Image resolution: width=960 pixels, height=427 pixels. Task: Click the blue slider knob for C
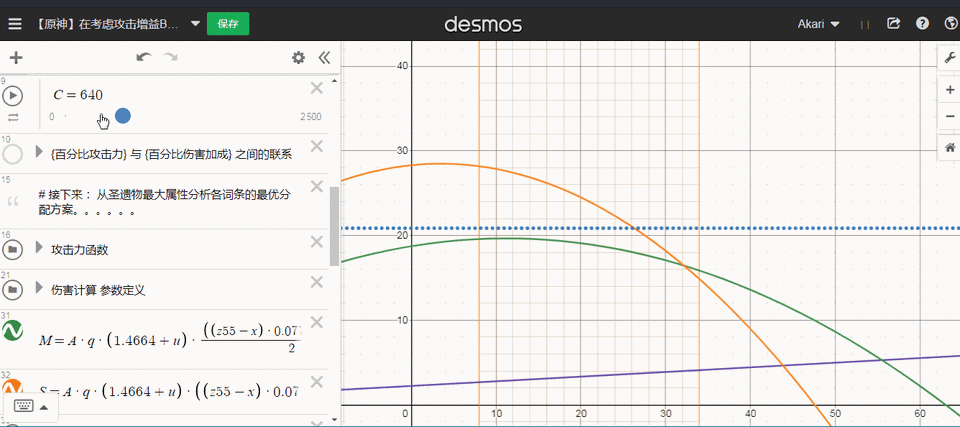pos(123,116)
